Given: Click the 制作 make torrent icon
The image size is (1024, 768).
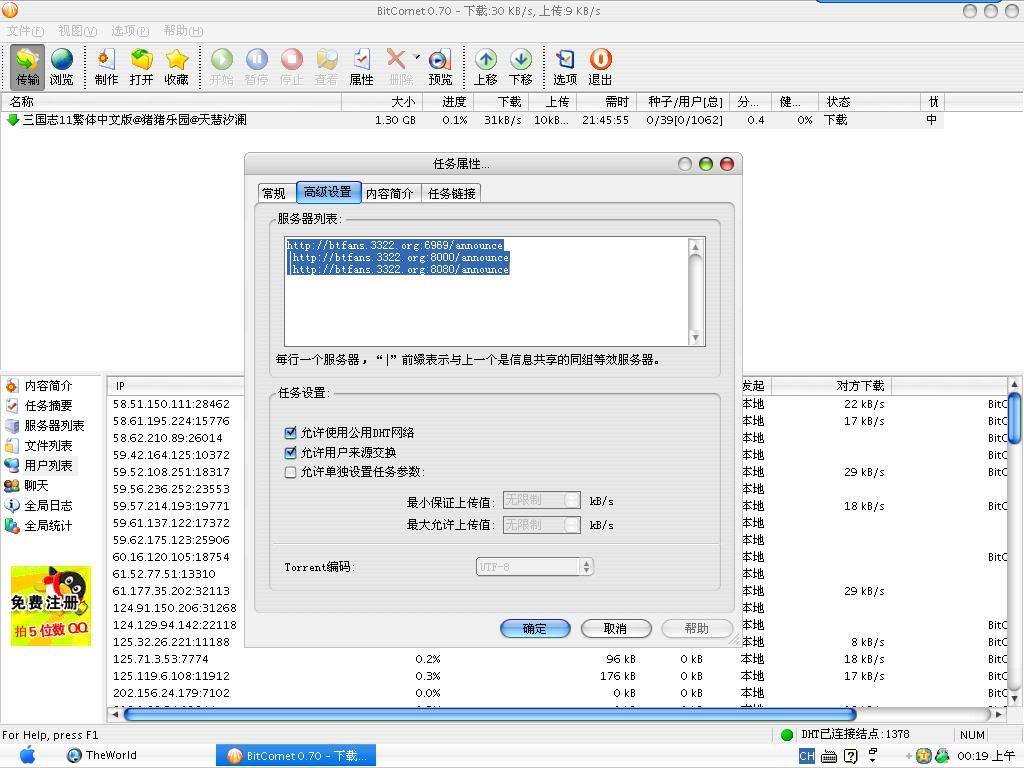Looking at the screenshot, I should pos(106,67).
